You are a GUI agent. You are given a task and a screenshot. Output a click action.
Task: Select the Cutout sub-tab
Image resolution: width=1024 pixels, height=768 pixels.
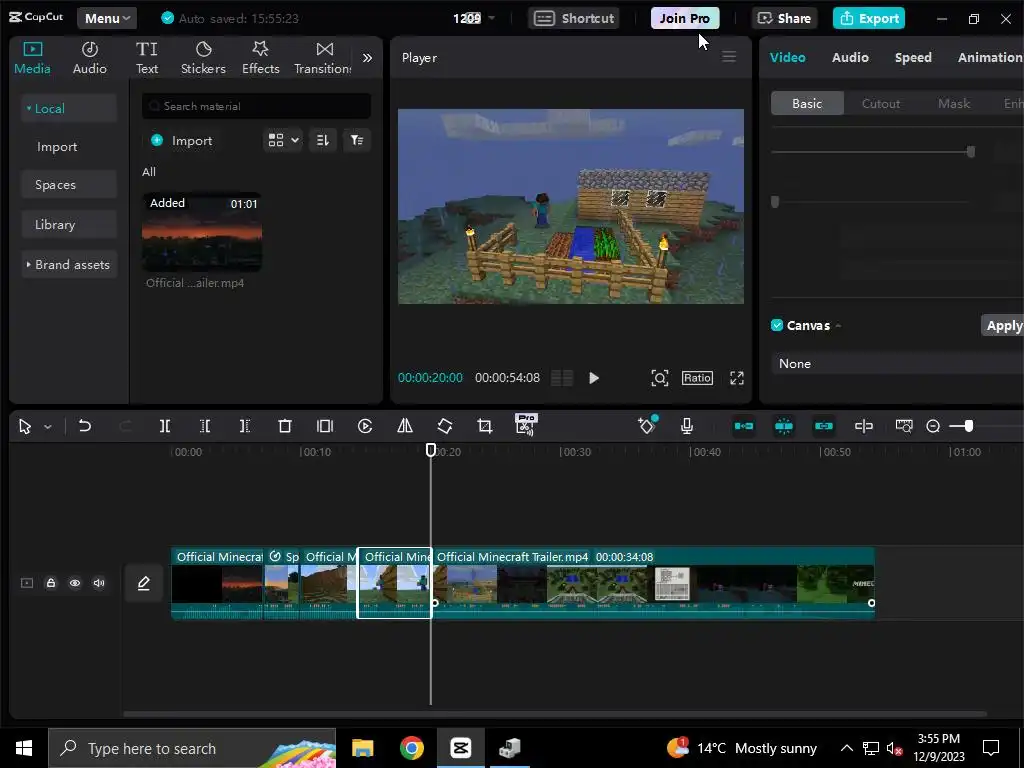coord(881,103)
